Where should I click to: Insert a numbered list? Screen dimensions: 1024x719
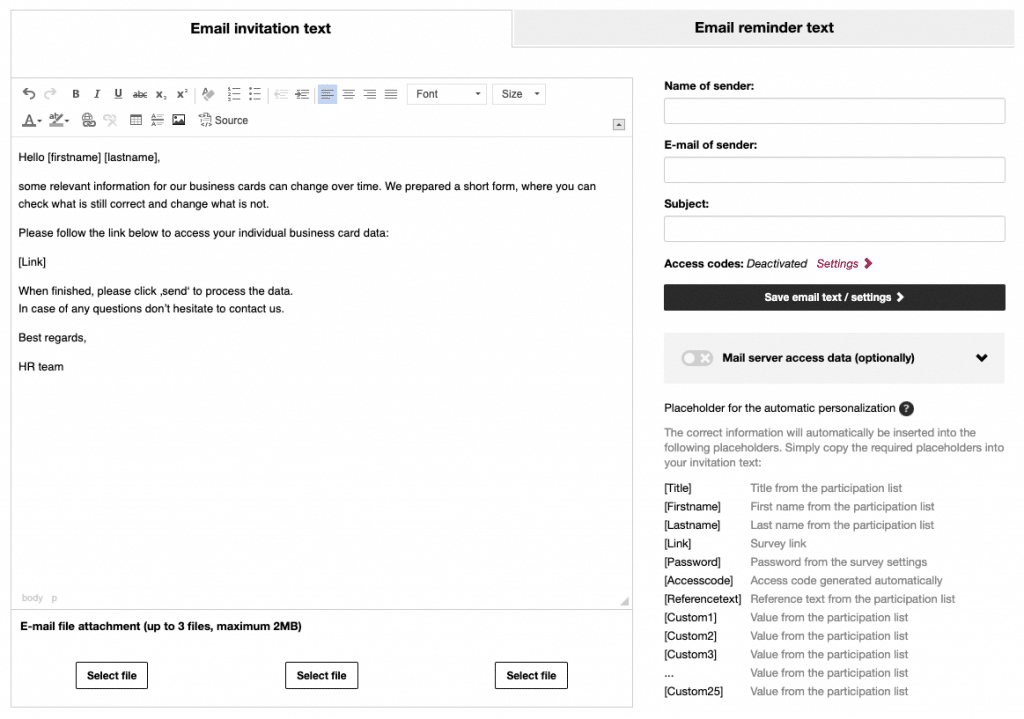point(234,94)
